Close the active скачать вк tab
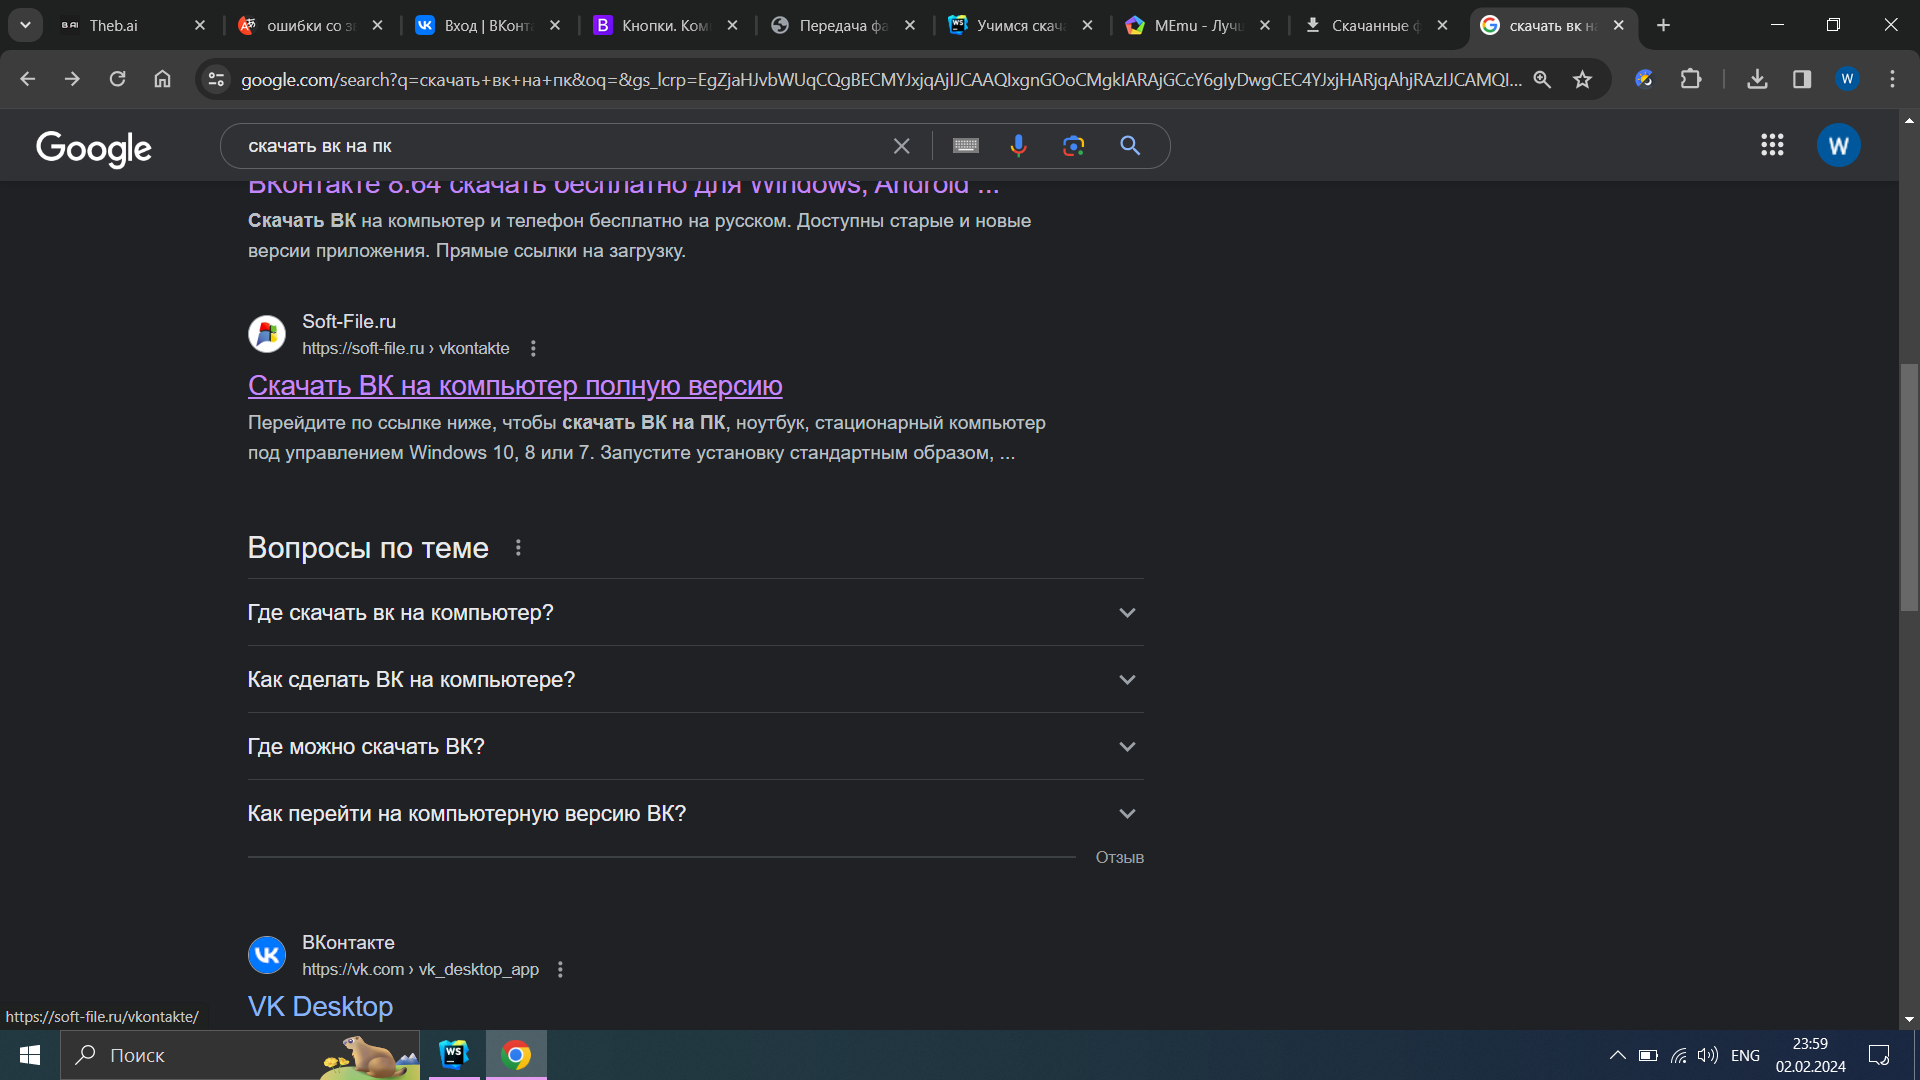1920x1080 pixels. pyautogui.click(x=1619, y=25)
